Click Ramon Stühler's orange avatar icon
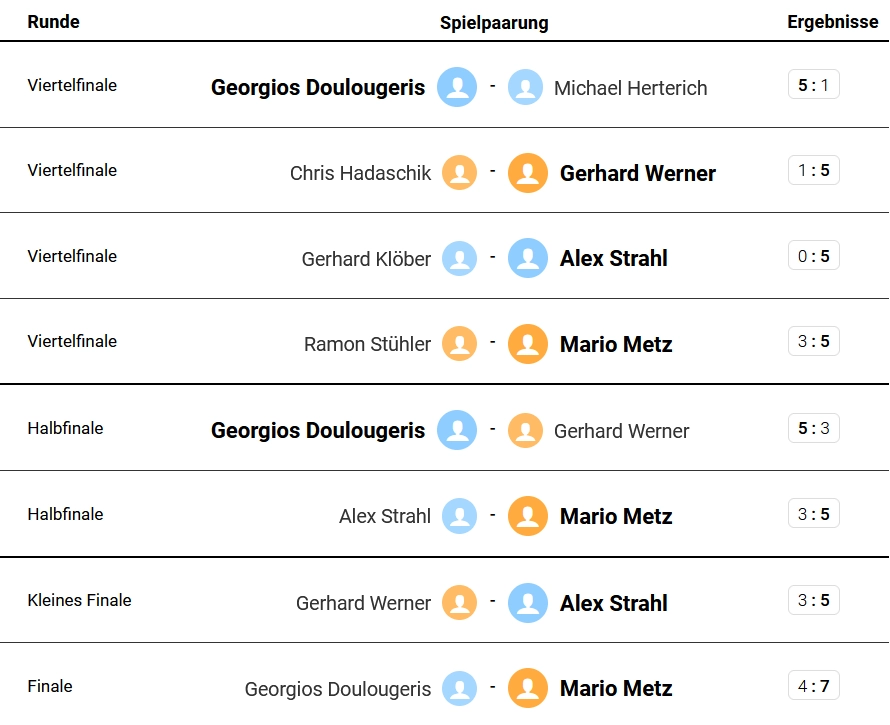The height and width of the screenshot is (725, 890). click(459, 344)
